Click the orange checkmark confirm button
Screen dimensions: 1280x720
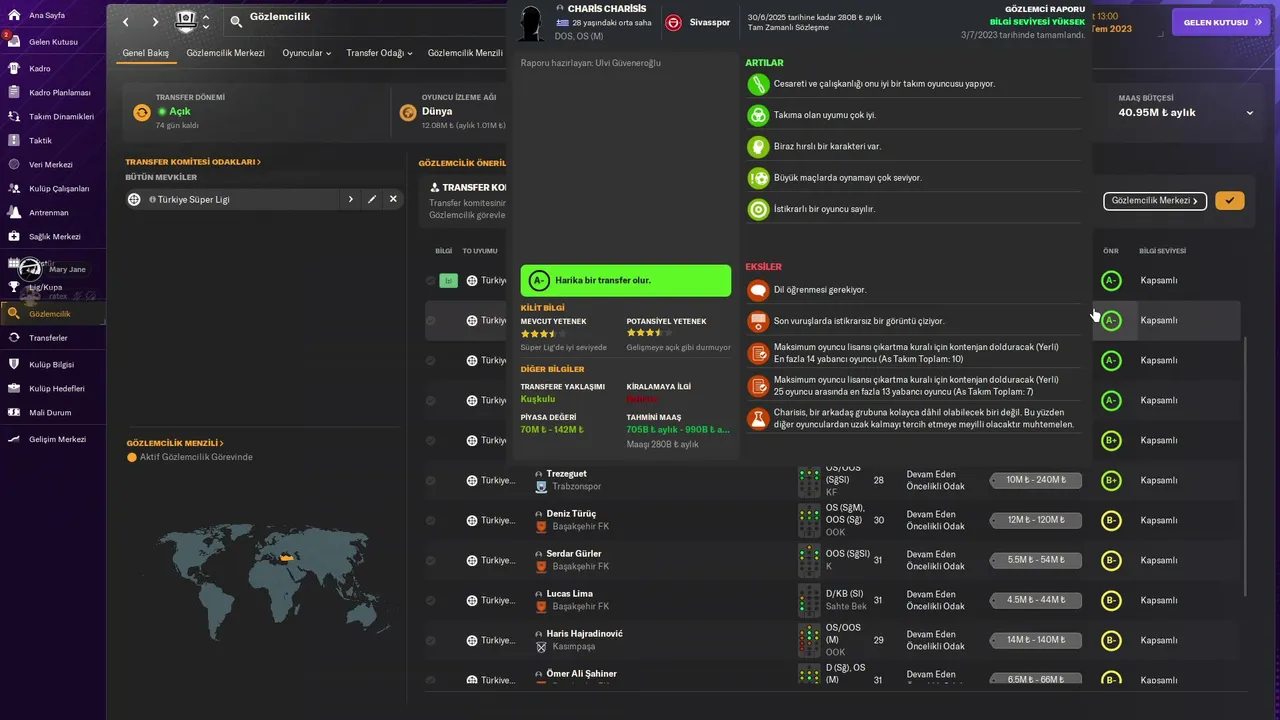(x=1230, y=201)
